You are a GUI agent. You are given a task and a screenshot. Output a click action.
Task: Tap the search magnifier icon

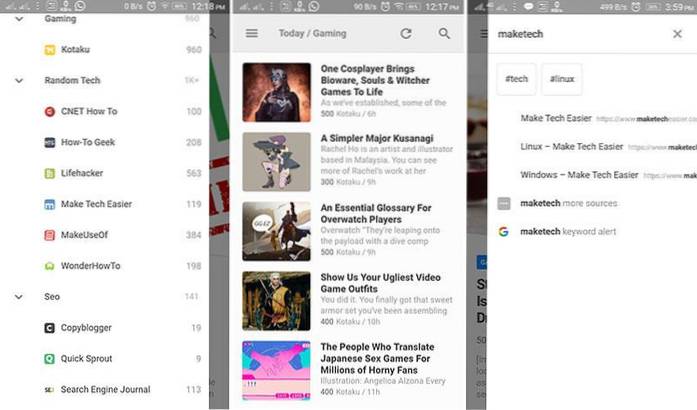pyautogui.click(x=444, y=33)
